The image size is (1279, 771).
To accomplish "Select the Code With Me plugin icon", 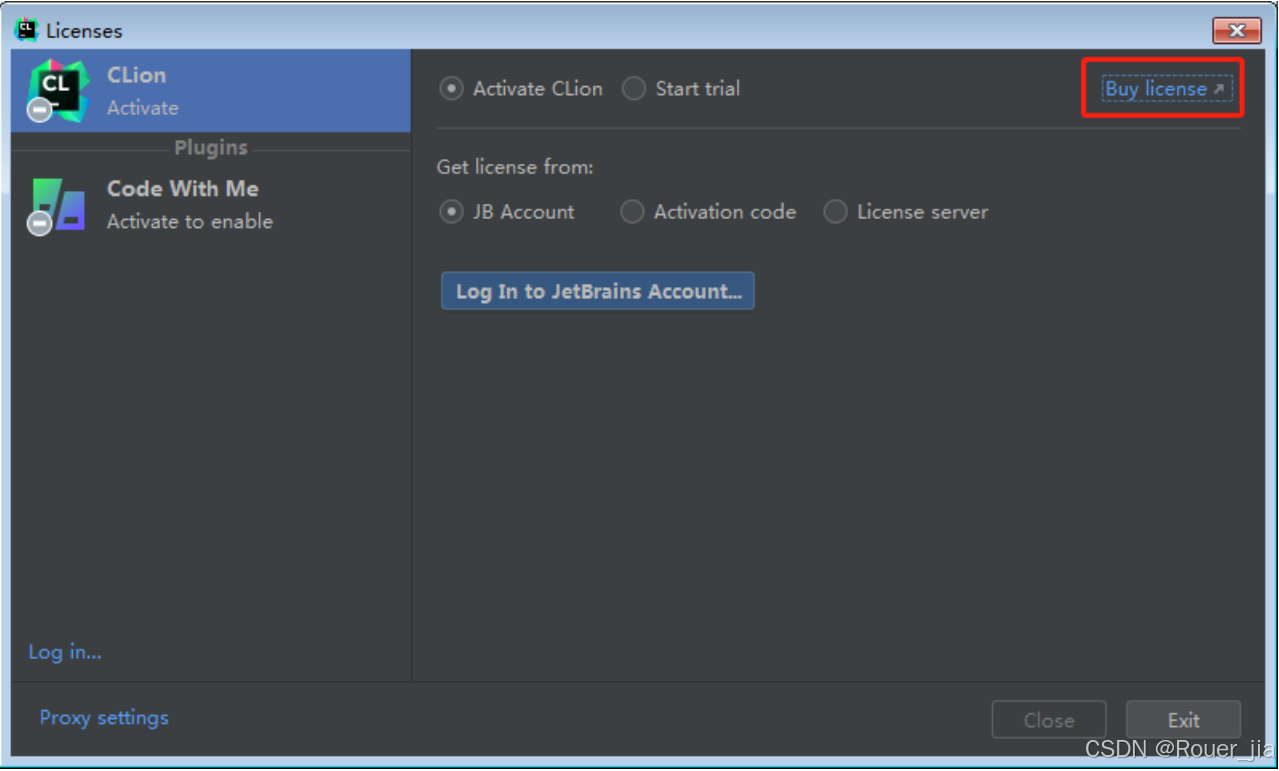I will pyautogui.click(x=58, y=205).
